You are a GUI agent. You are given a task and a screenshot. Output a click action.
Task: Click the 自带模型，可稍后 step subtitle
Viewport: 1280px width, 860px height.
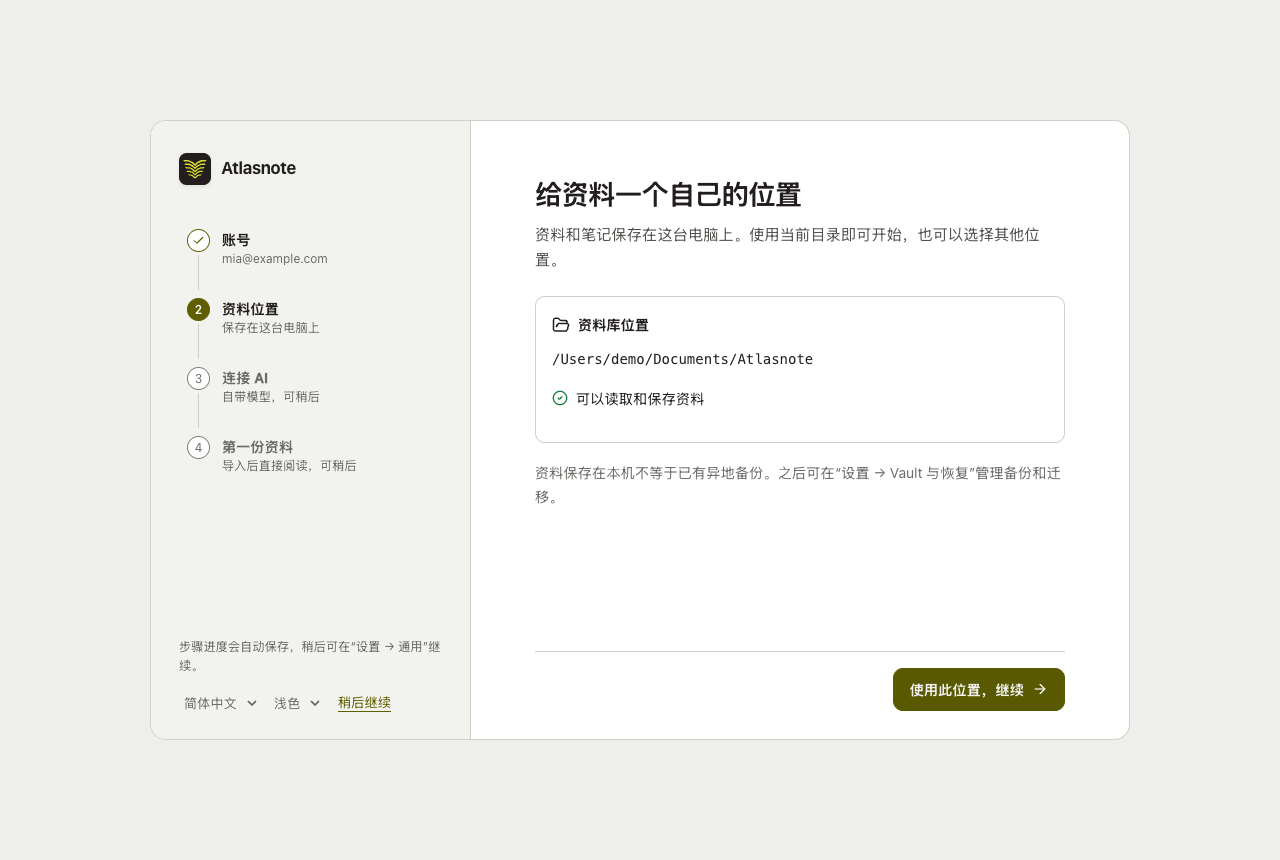click(271, 397)
